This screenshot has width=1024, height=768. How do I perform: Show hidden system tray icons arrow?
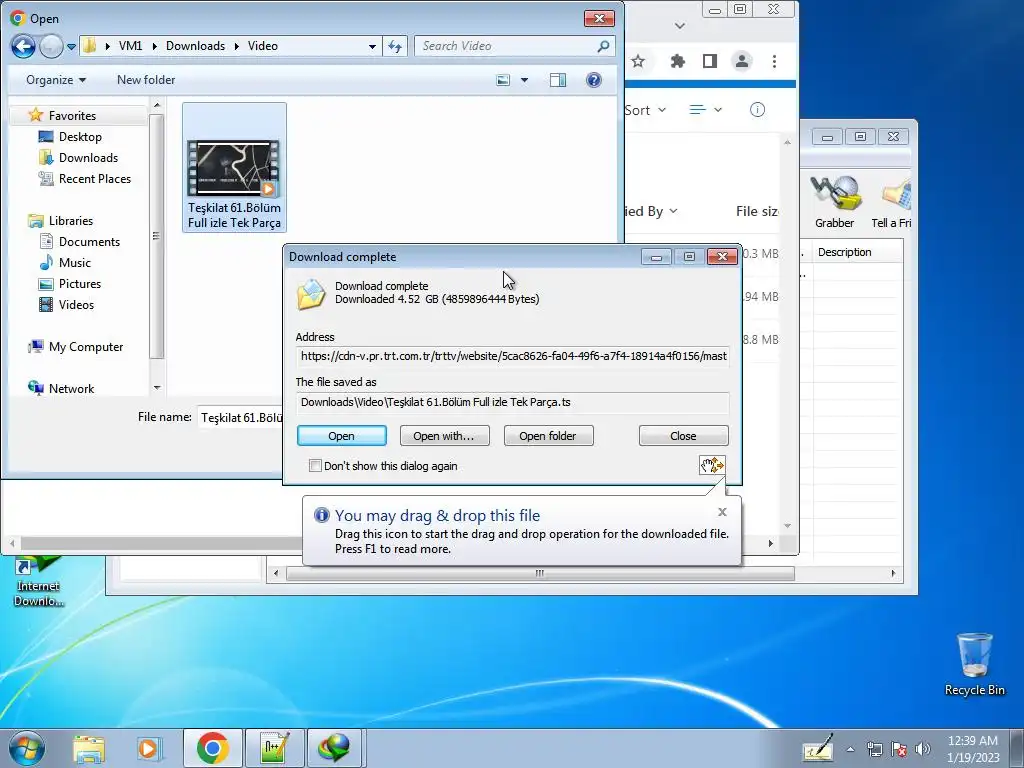coord(850,749)
